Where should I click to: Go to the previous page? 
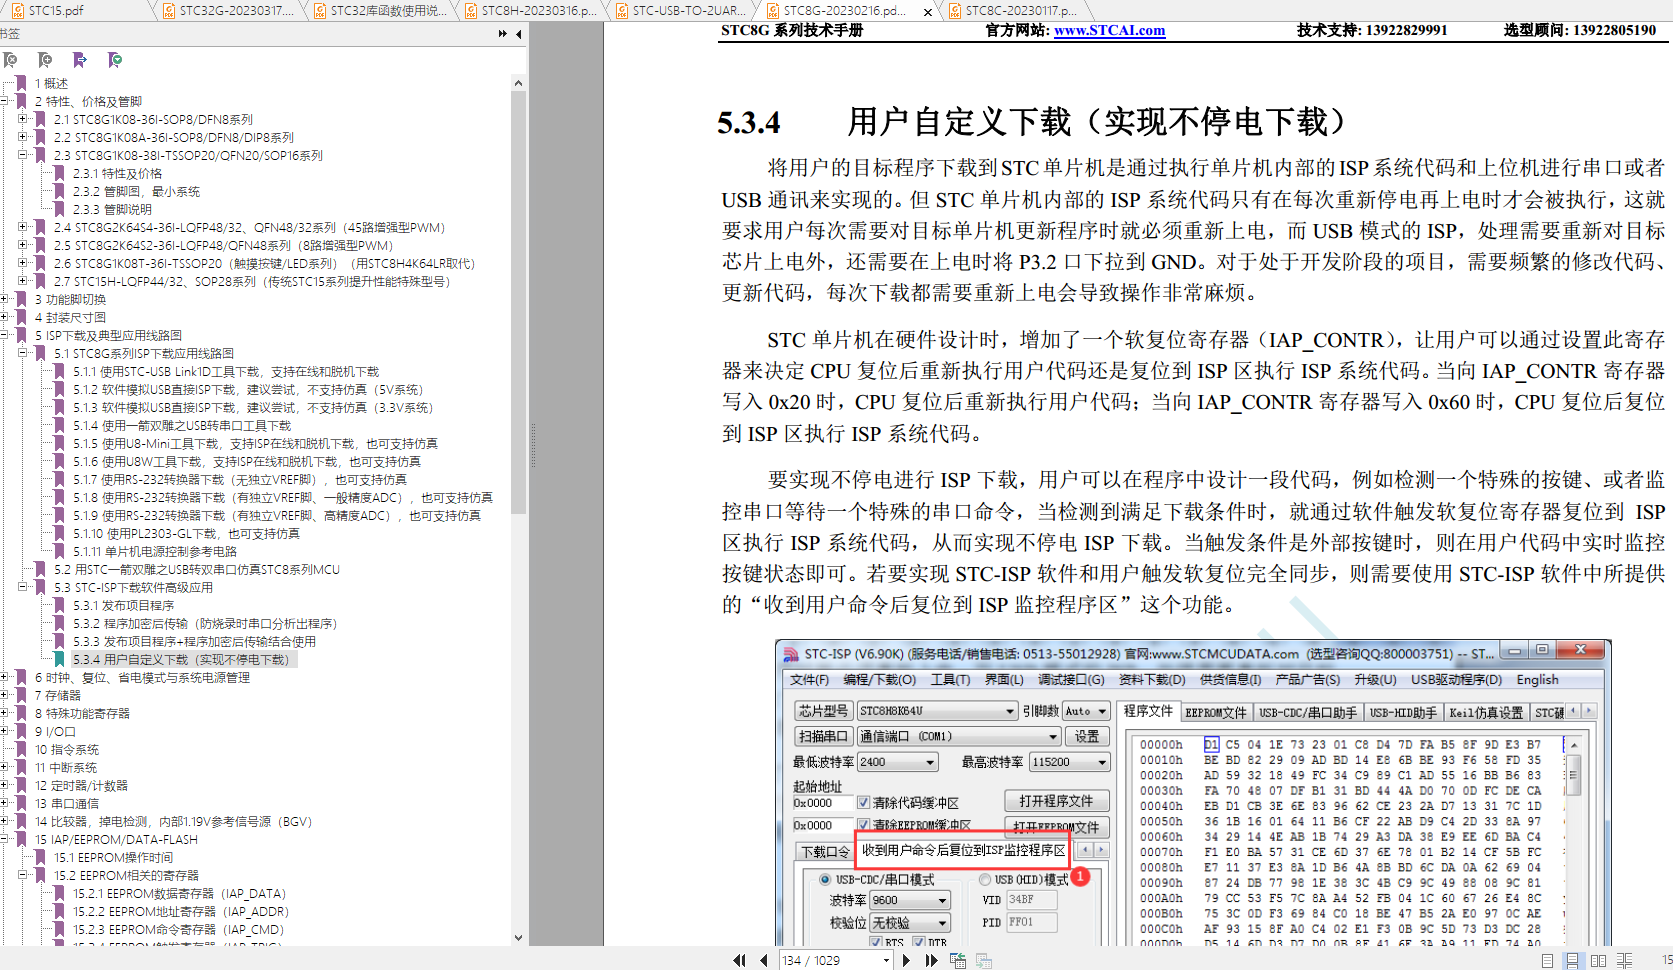764,960
